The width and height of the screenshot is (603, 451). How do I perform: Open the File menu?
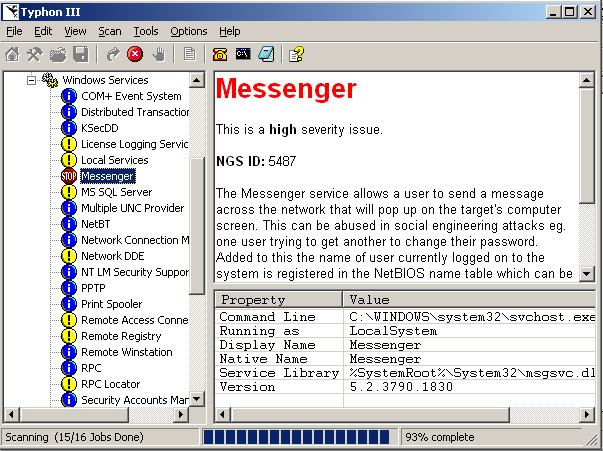[14, 31]
